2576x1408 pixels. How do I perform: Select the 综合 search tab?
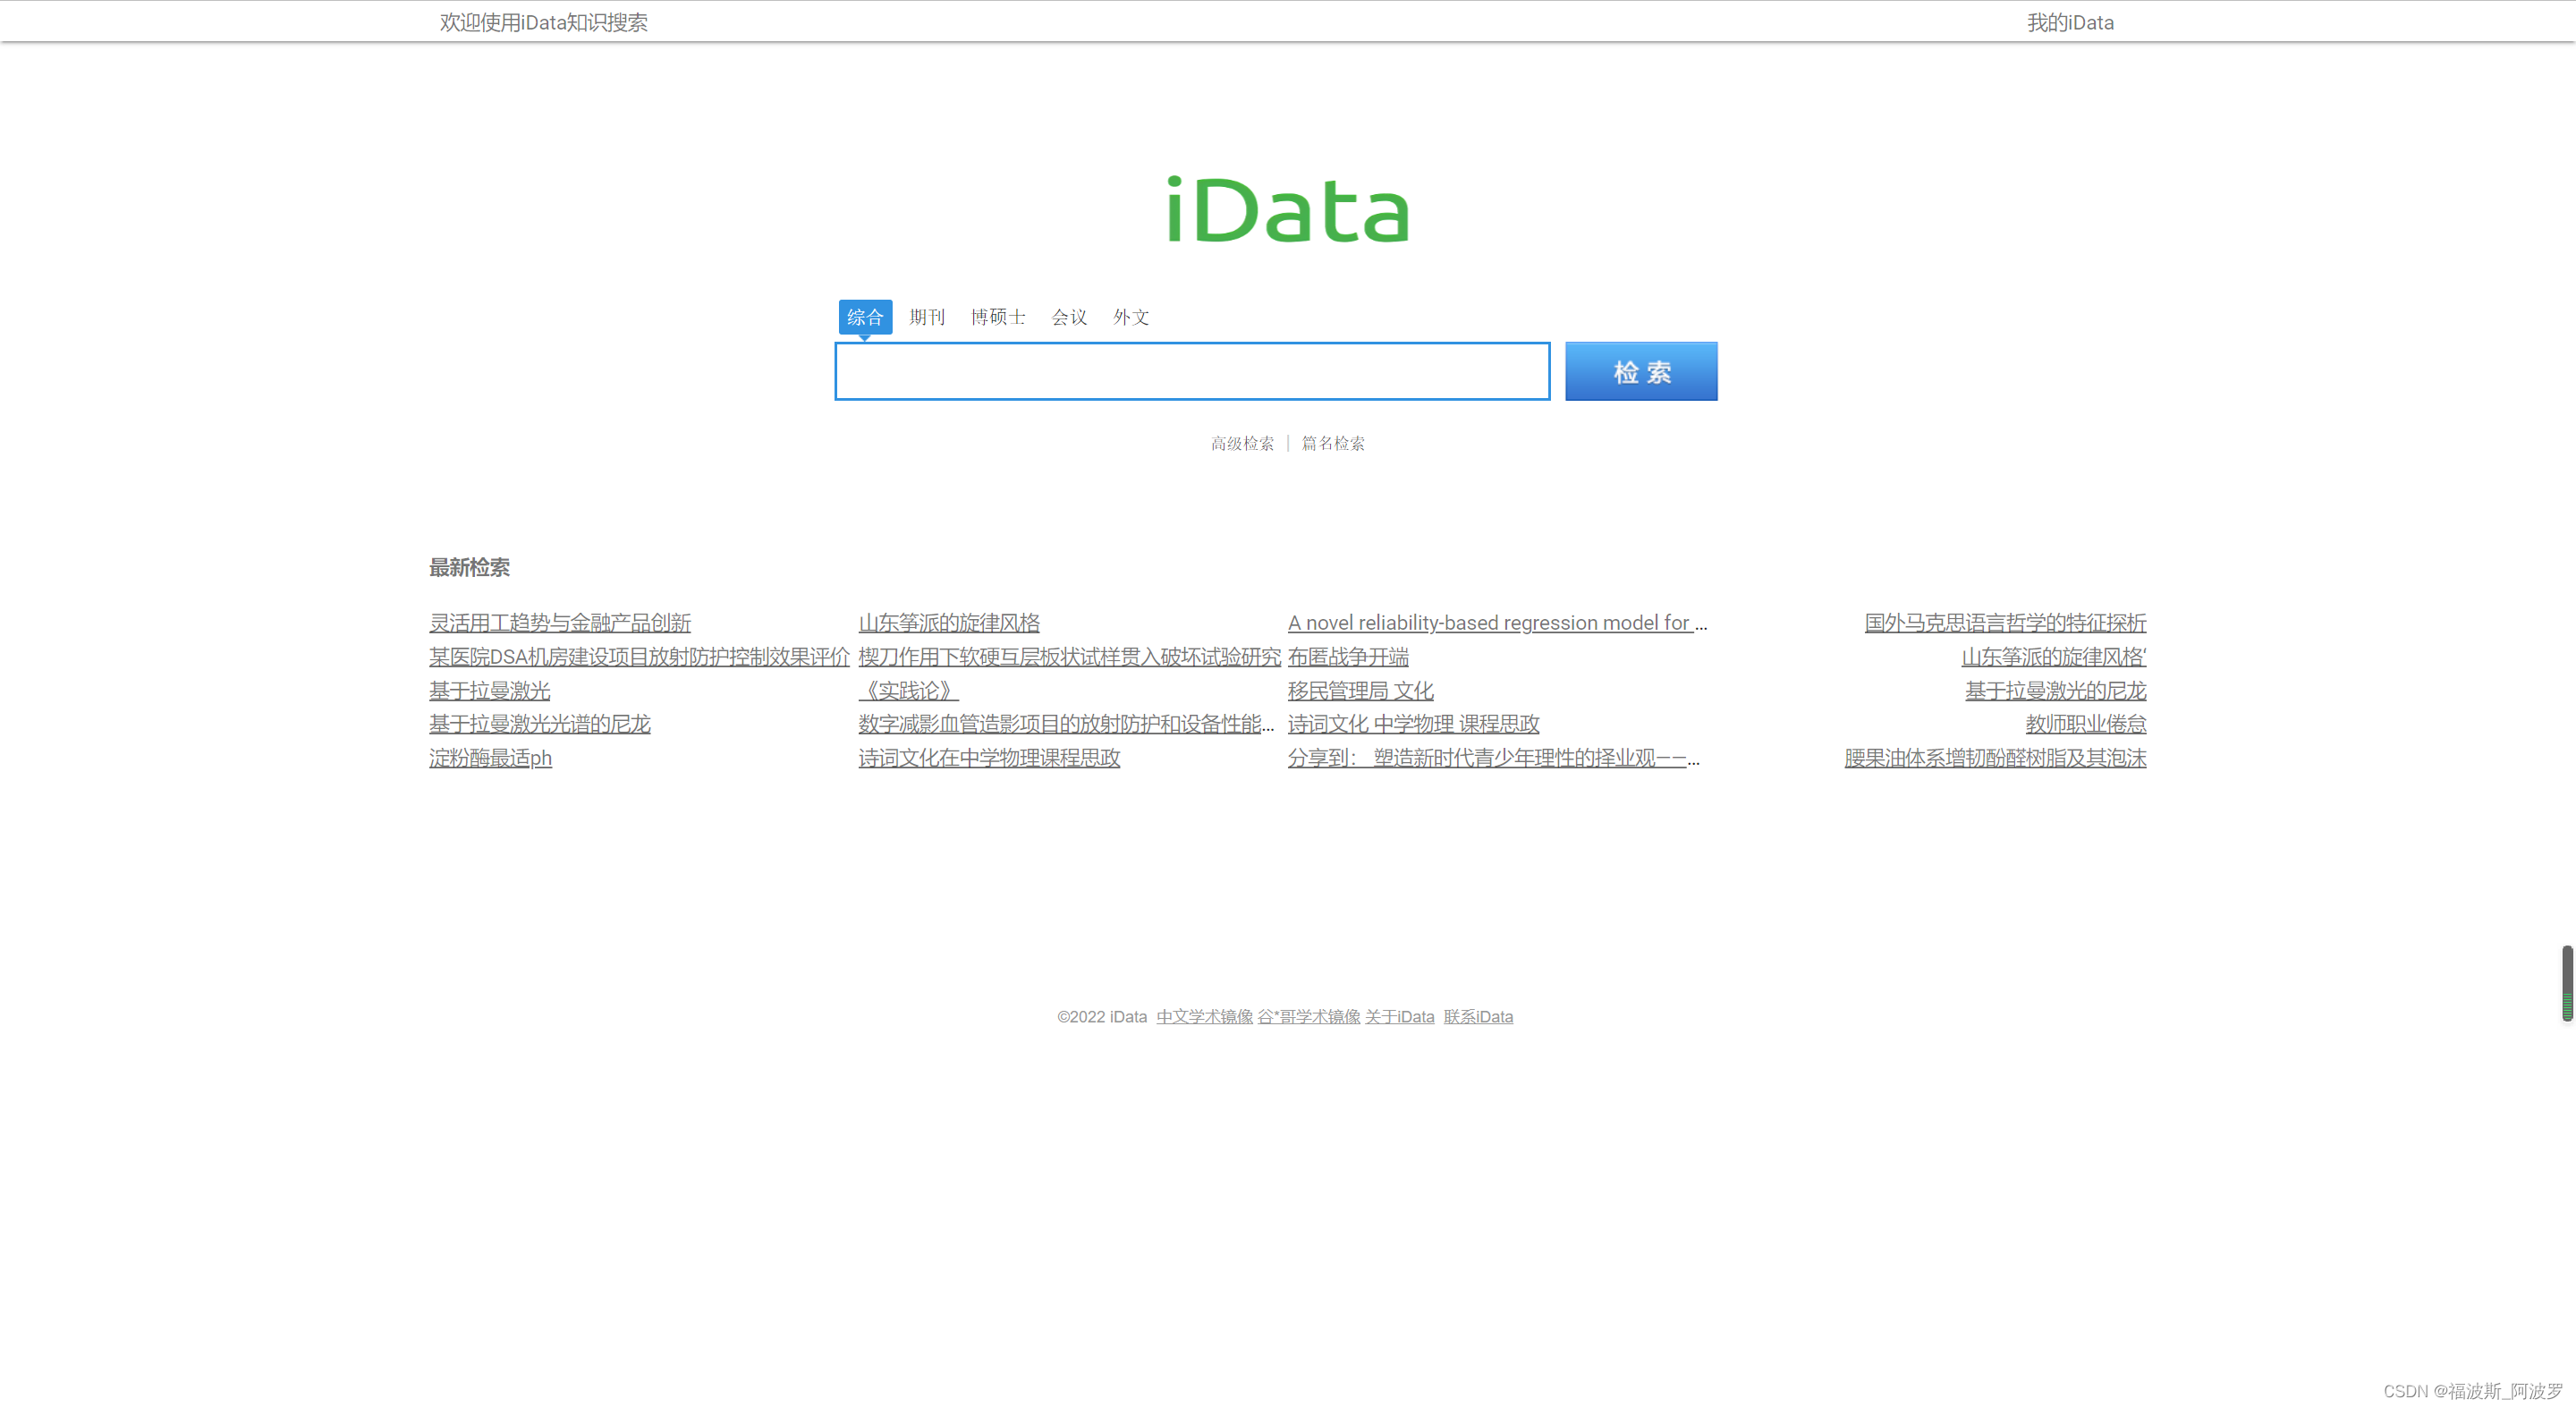tap(865, 317)
